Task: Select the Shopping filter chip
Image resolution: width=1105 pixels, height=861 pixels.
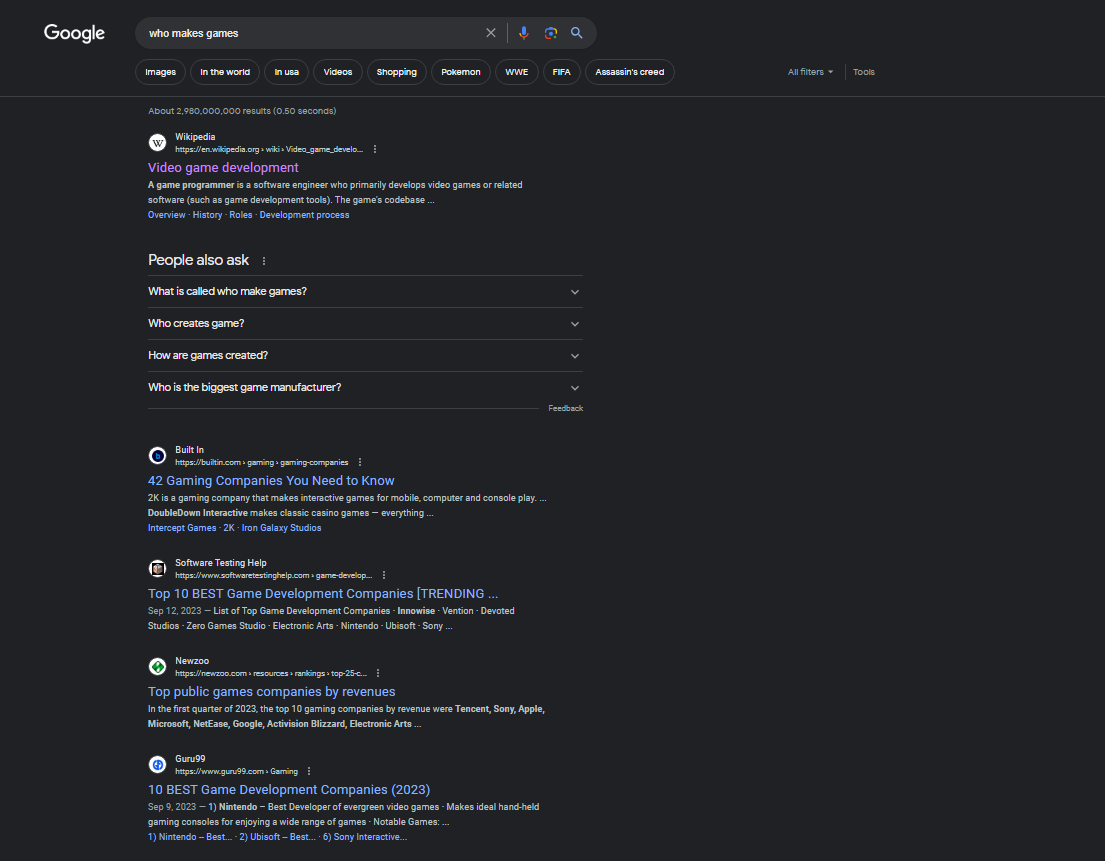Action: tap(397, 72)
